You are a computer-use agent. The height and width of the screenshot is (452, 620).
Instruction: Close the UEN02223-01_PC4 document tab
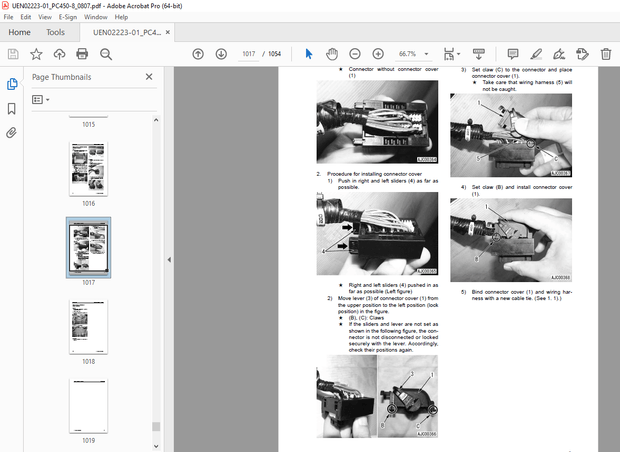(168, 32)
